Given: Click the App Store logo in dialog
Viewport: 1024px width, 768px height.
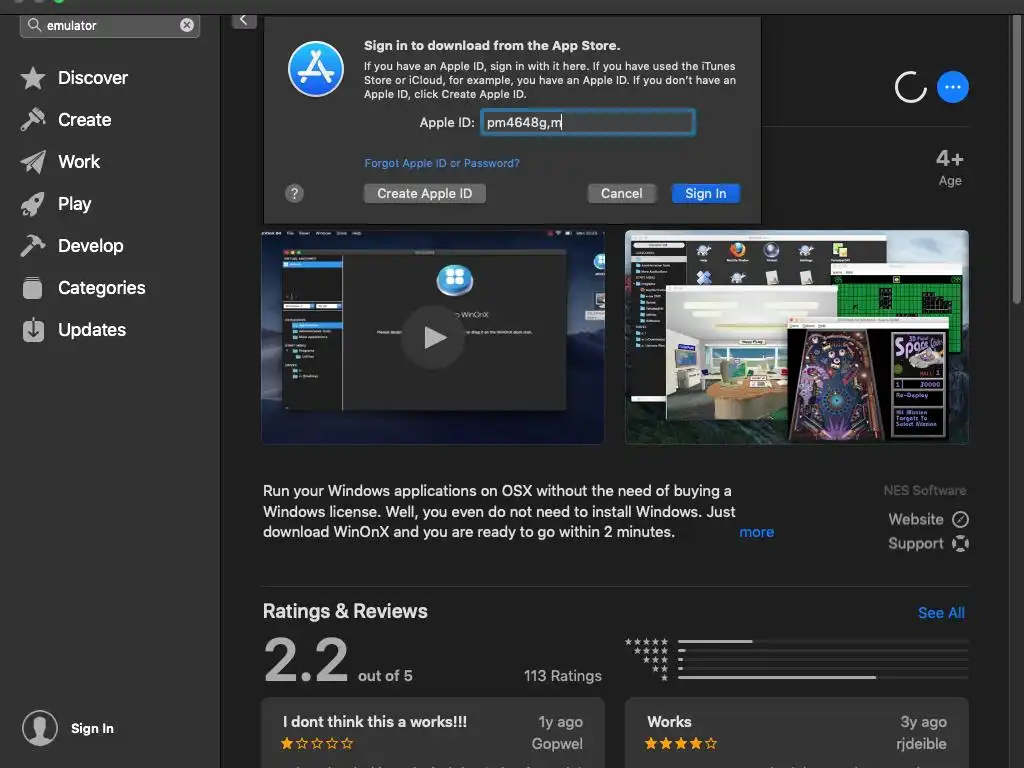Looking at the screenshot, I should click(x=316, y=69).
